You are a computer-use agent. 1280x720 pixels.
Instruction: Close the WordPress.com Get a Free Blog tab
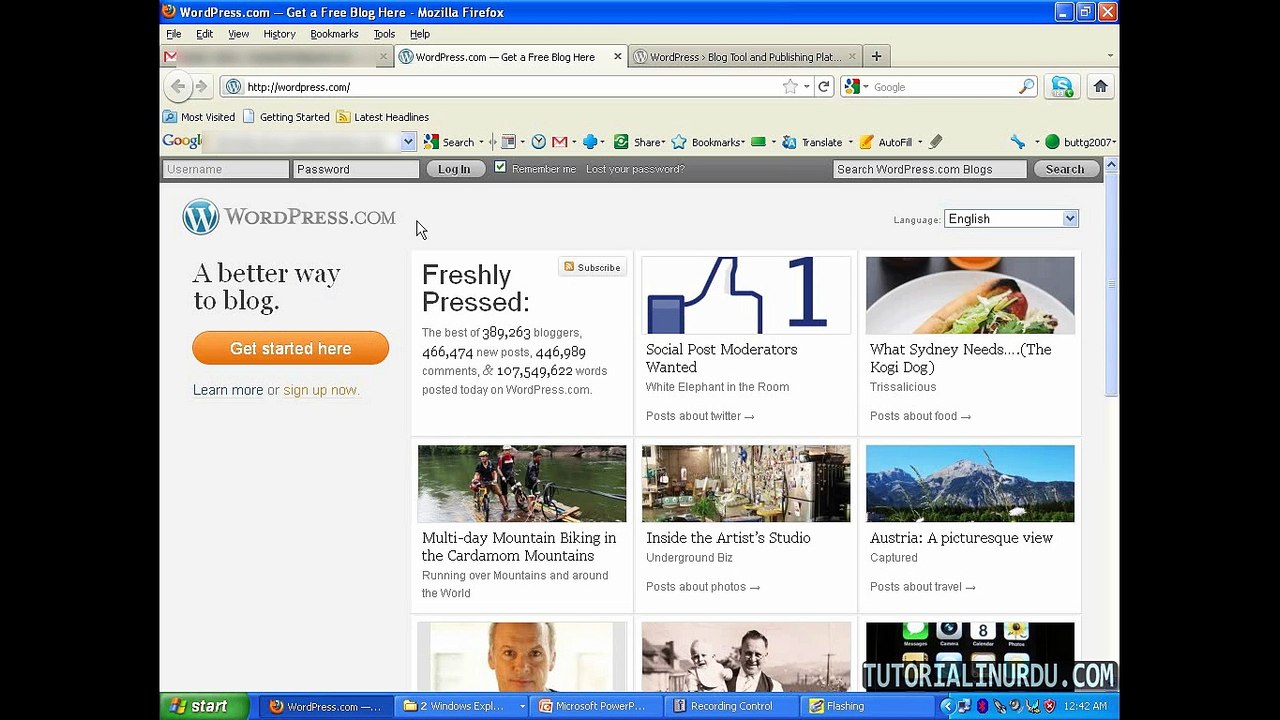tap(618, 57)
